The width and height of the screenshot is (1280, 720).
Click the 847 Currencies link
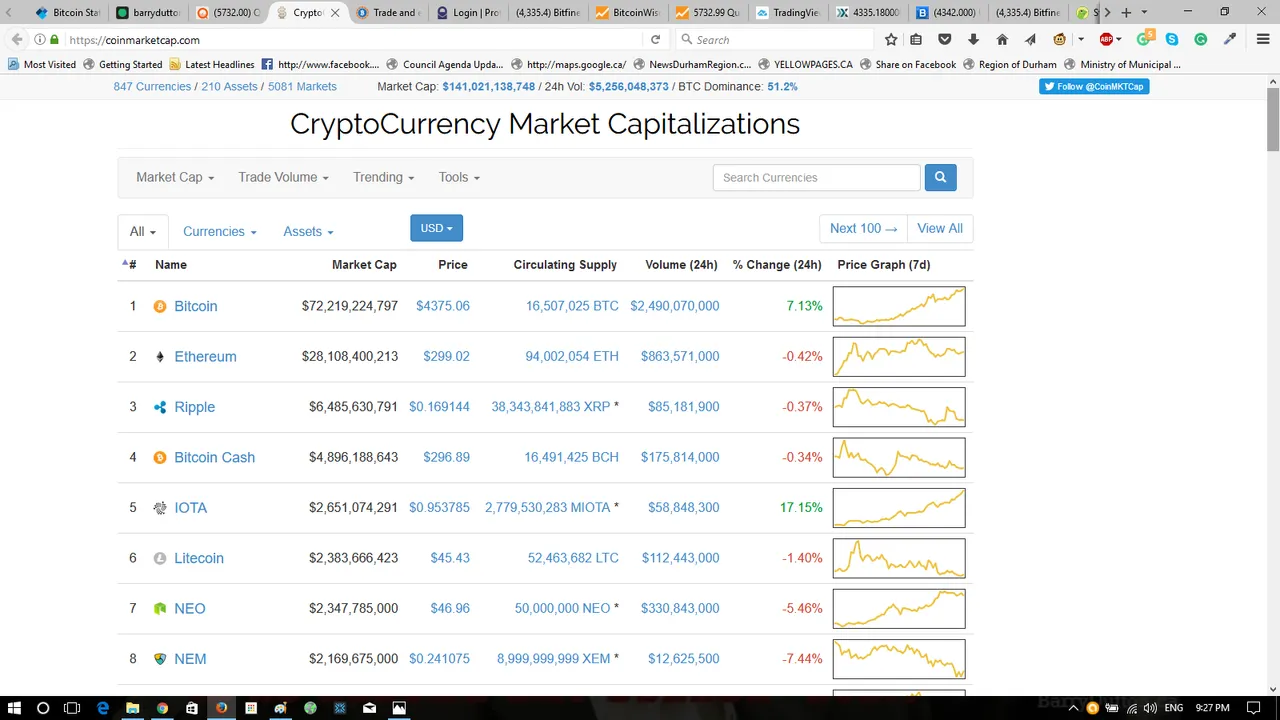pos(152,87)
